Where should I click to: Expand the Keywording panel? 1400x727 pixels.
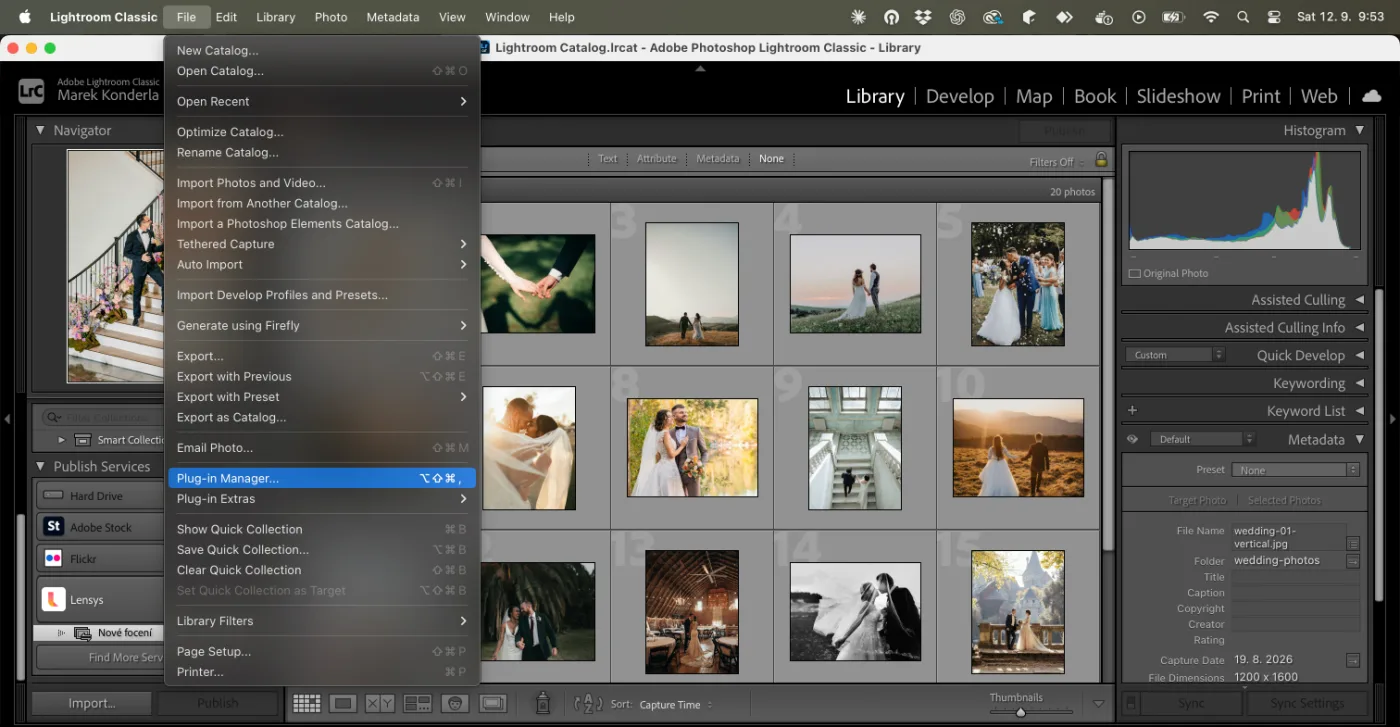(x=1359, y=383)
